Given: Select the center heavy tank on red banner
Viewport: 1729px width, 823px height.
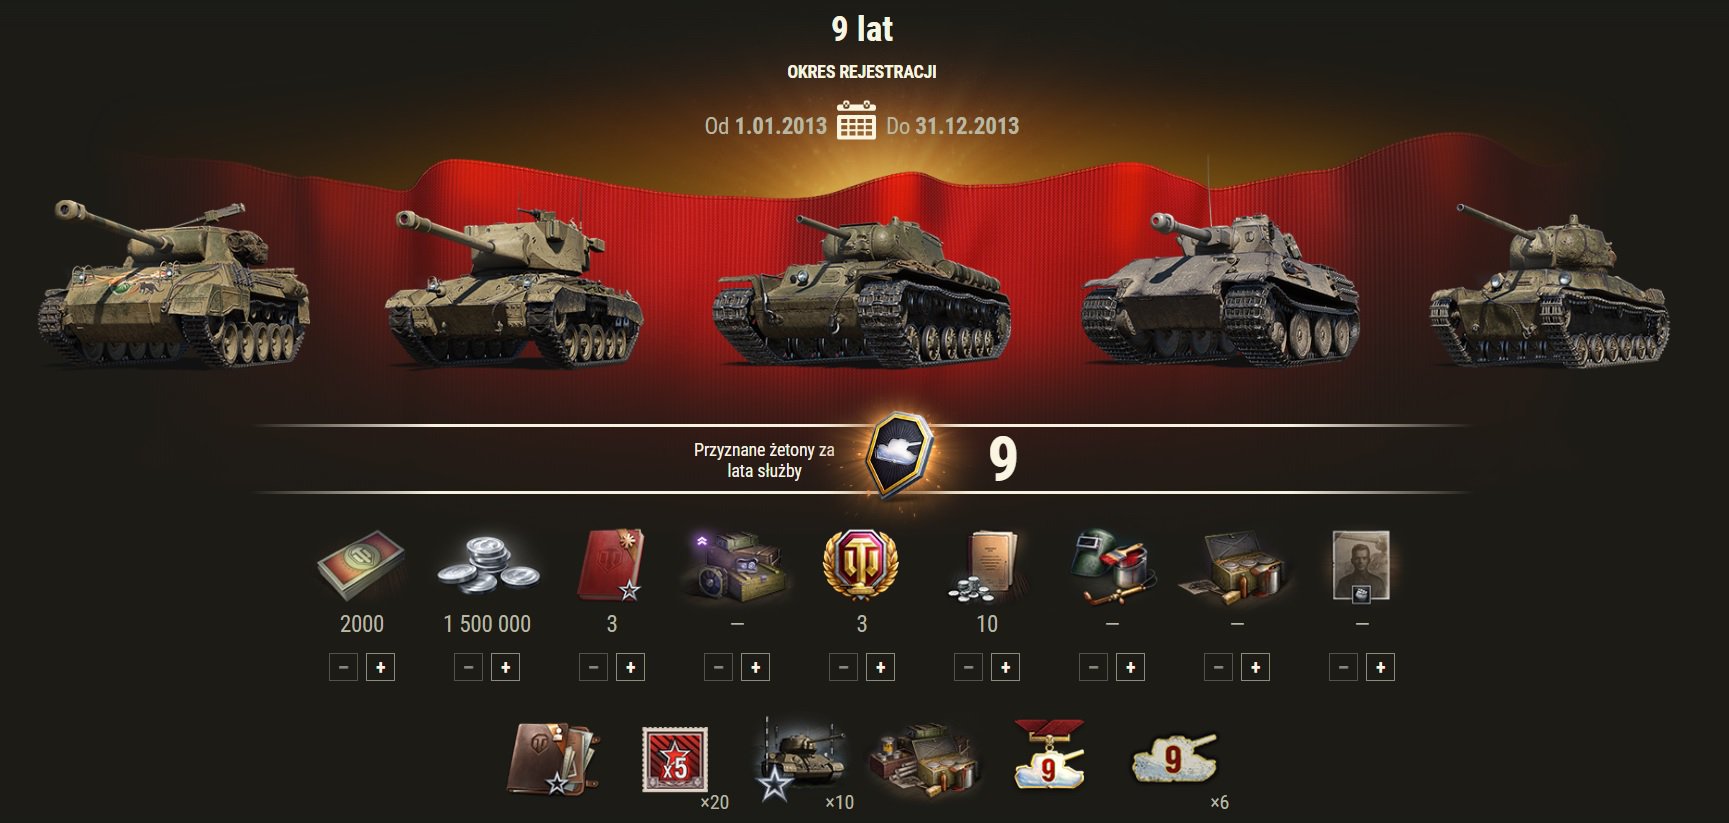Looking at the screenshot, I should point(861,289).
